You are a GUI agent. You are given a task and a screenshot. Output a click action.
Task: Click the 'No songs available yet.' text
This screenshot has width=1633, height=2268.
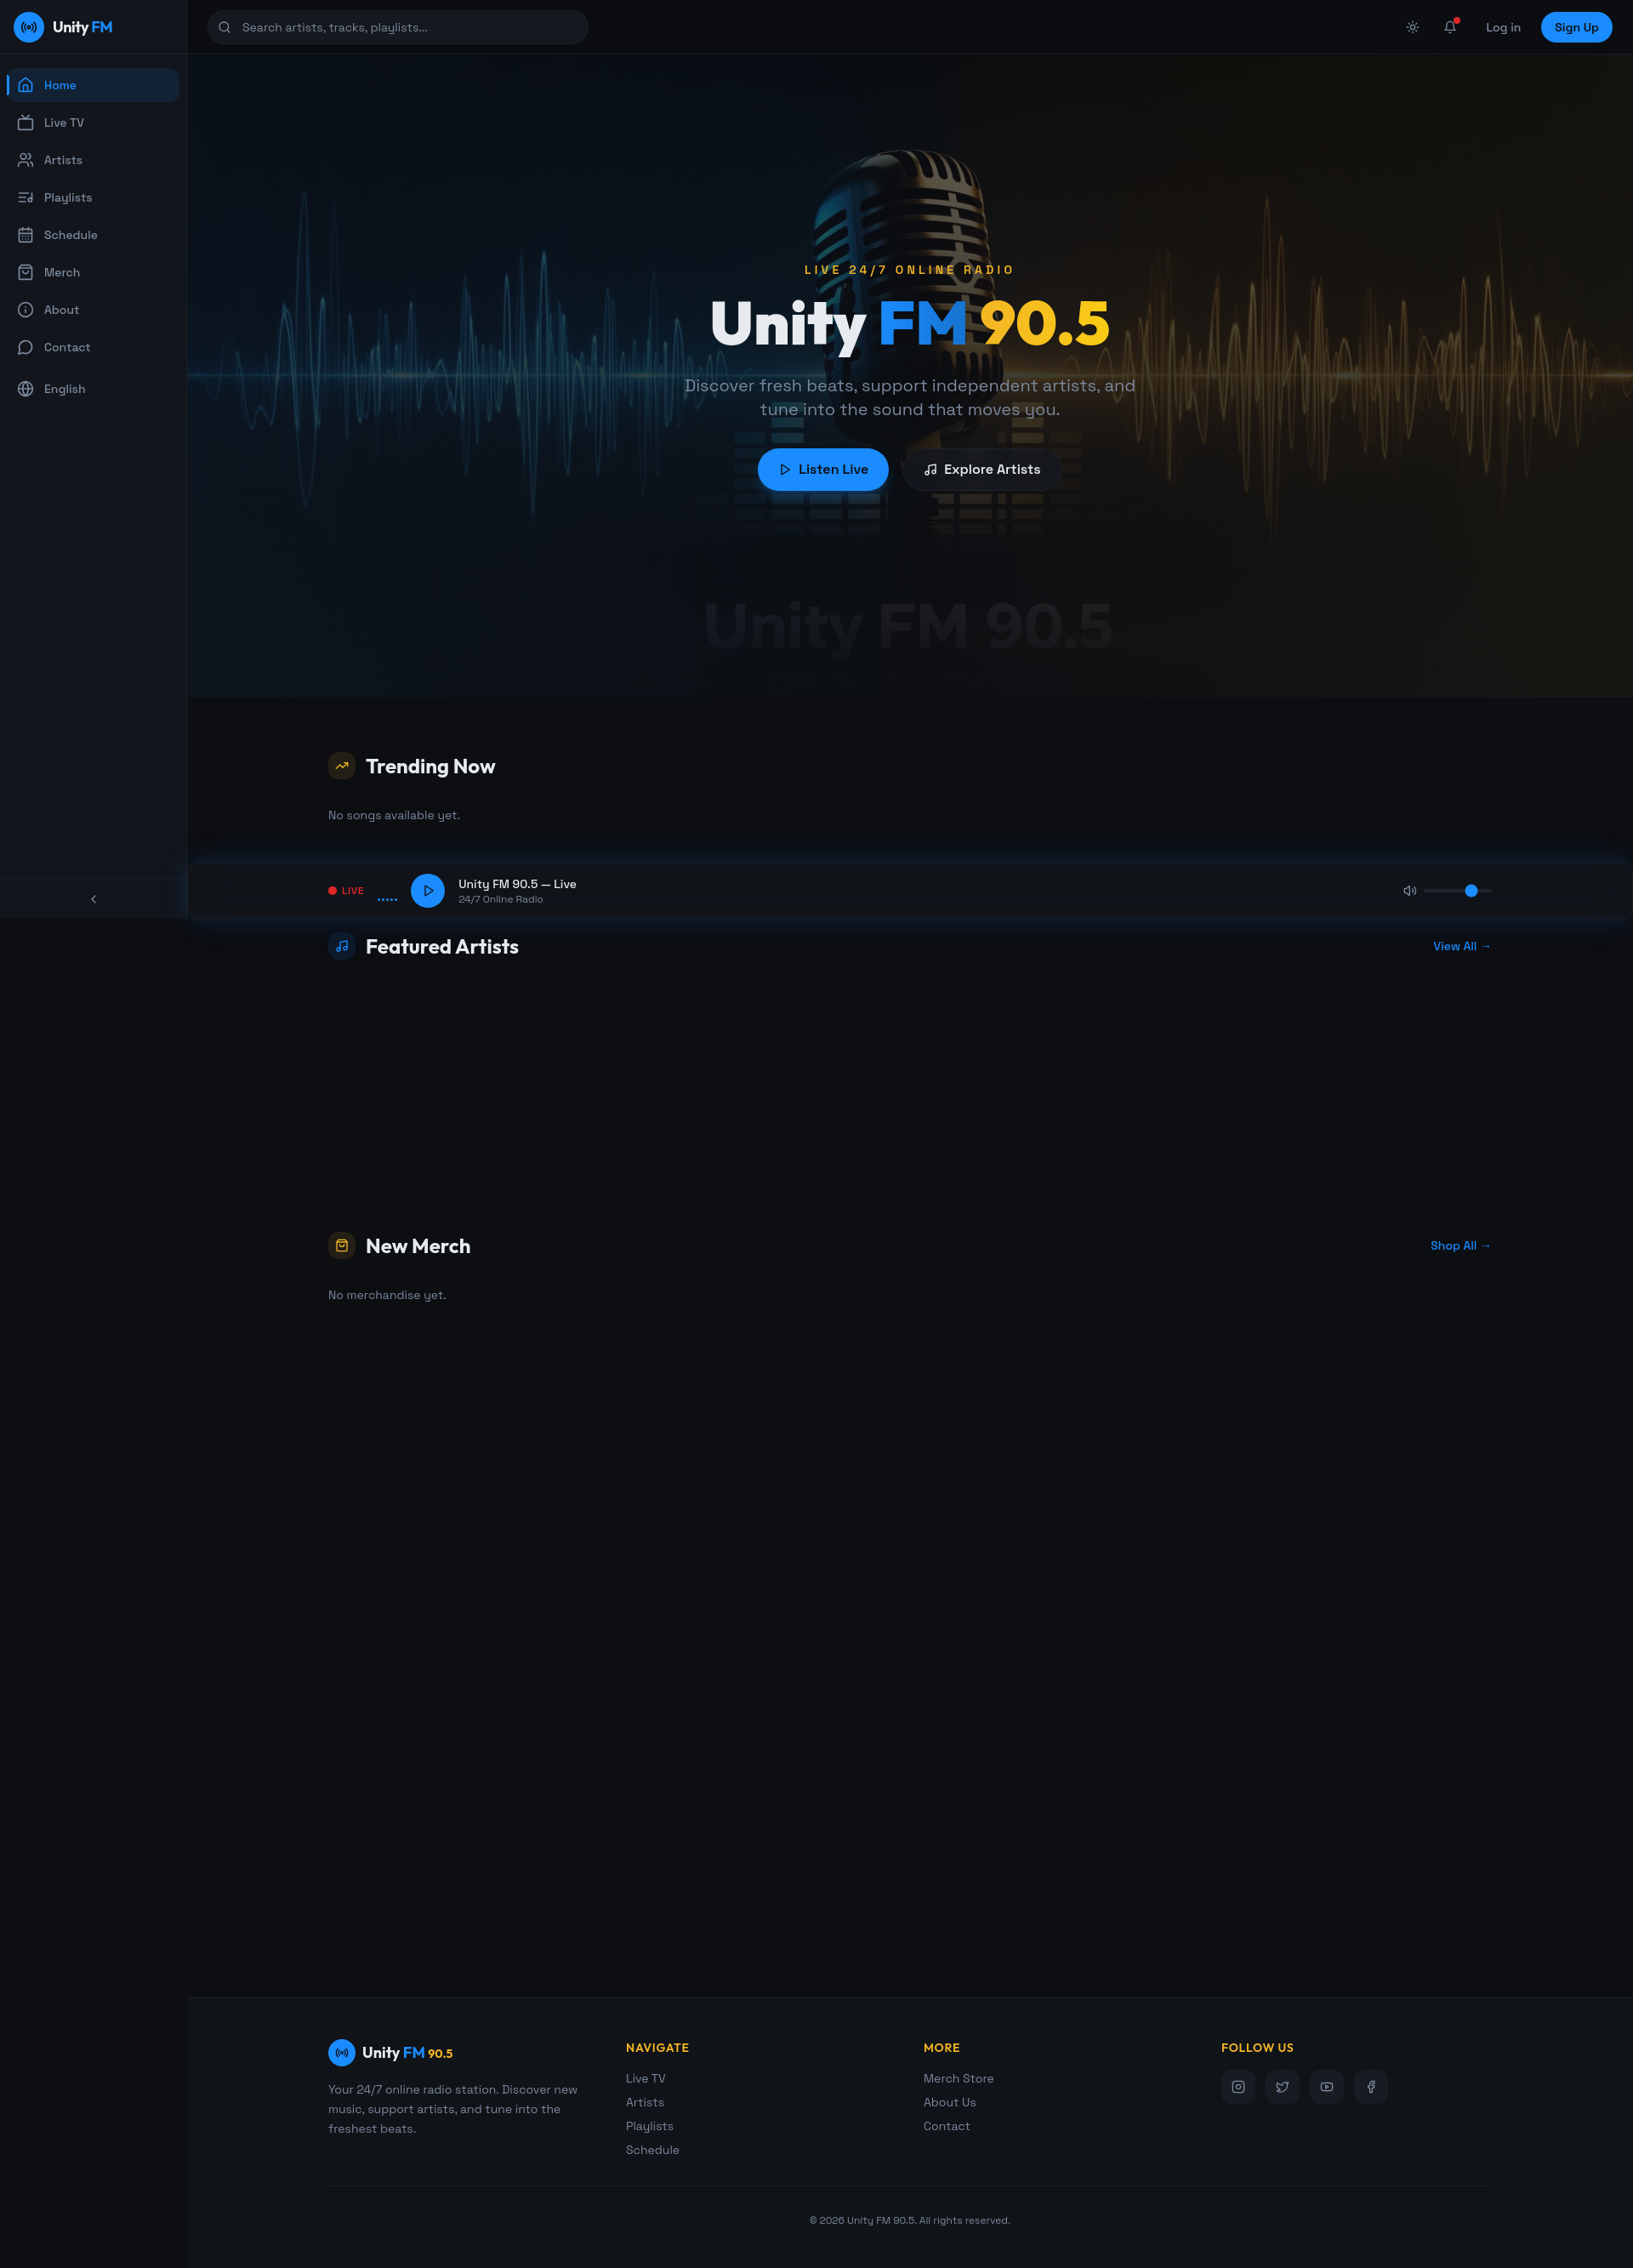tap(394, 816)
